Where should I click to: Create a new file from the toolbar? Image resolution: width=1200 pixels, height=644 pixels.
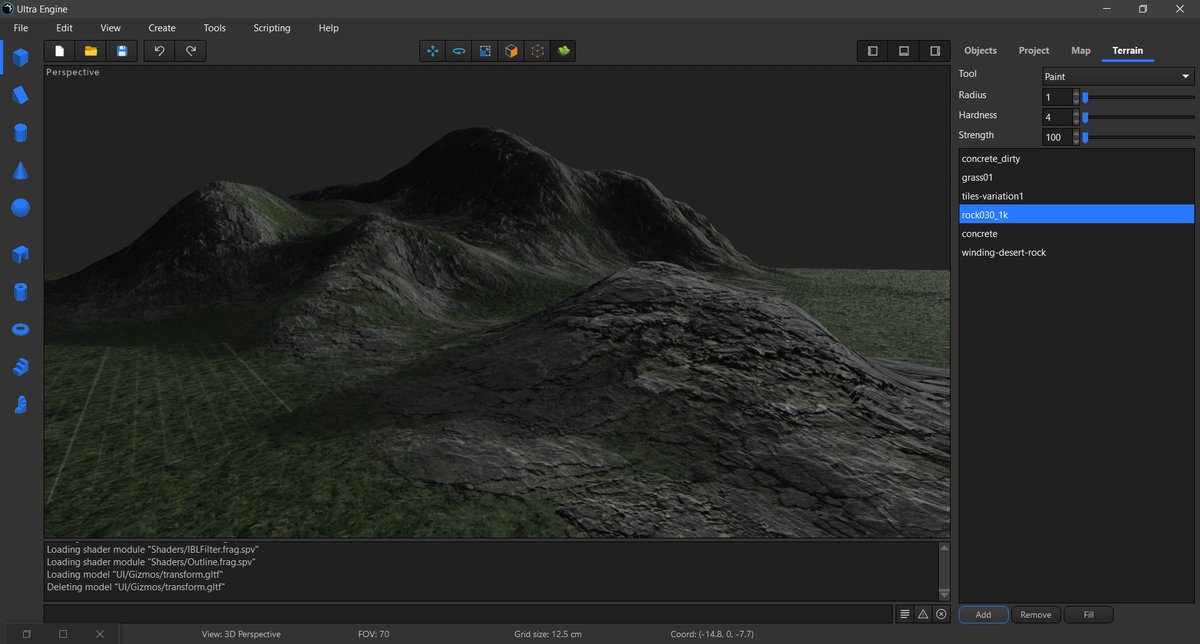60,50
